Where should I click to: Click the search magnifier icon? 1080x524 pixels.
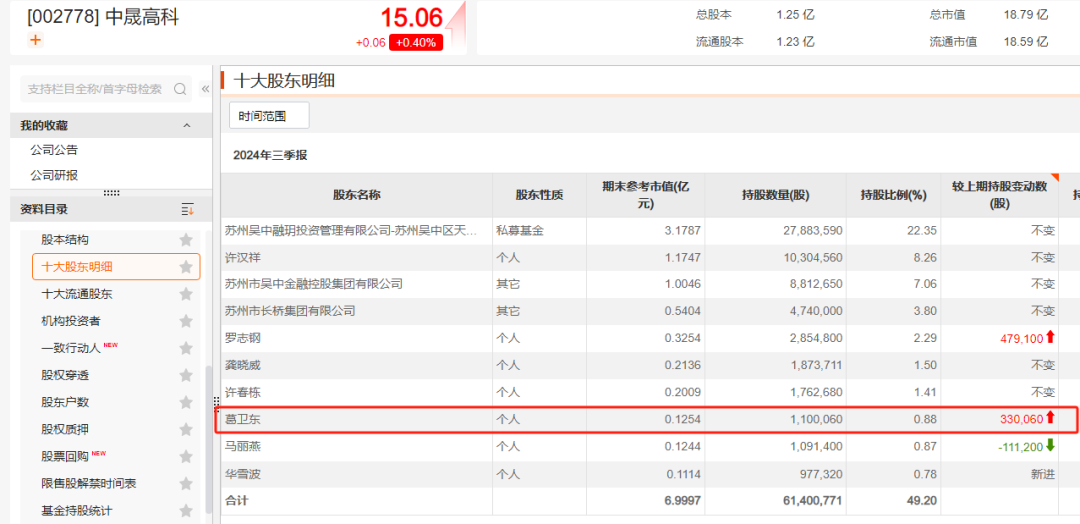[180, 89]
